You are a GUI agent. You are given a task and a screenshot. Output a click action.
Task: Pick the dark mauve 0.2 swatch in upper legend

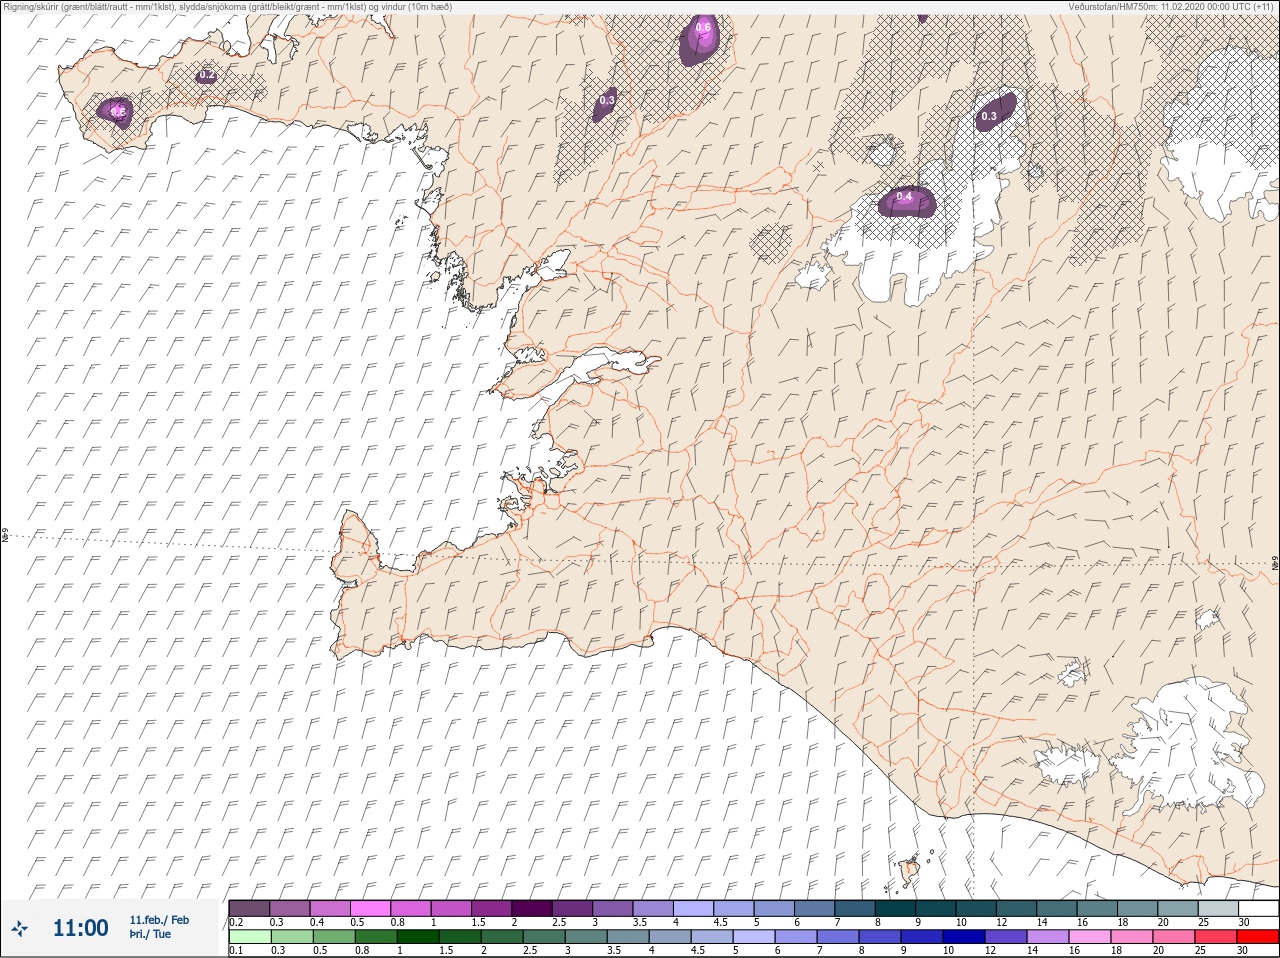(x=249, y=908)
